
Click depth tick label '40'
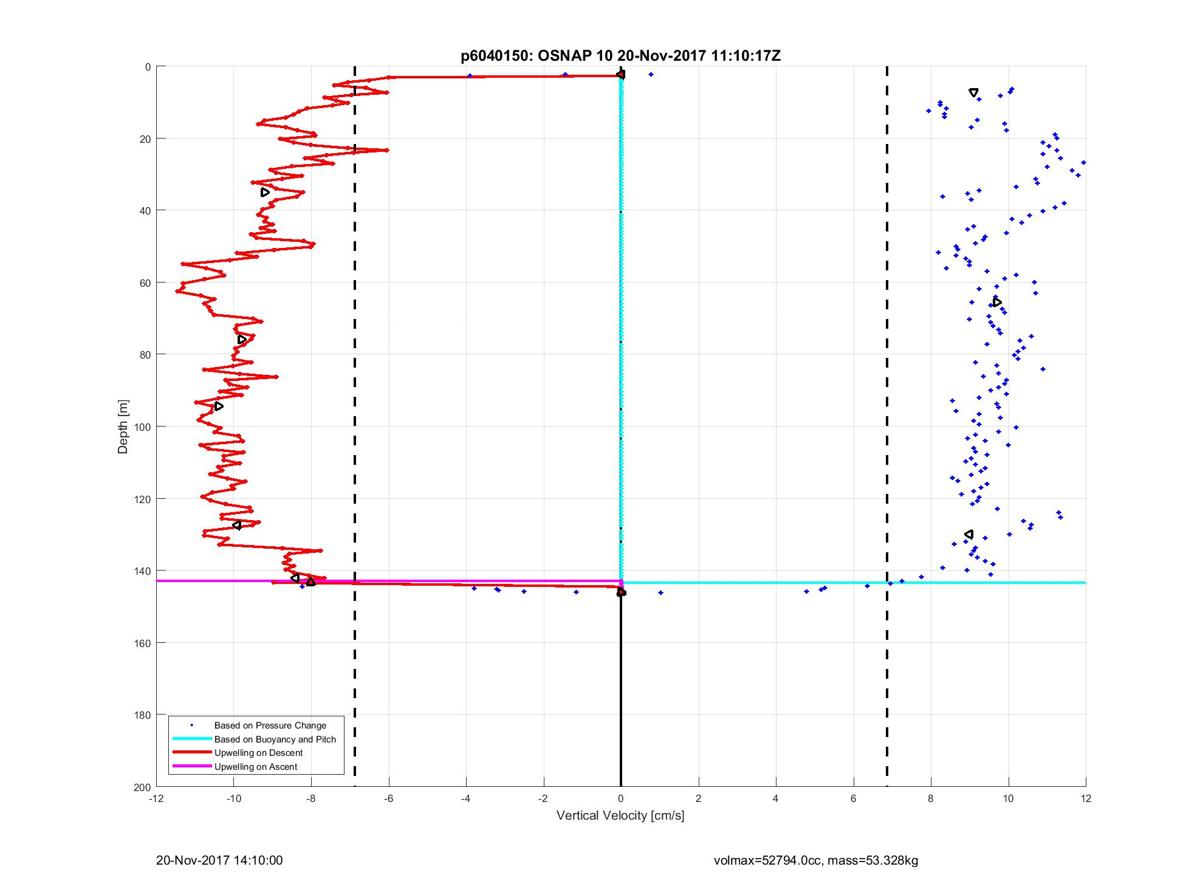click(145, 211)
